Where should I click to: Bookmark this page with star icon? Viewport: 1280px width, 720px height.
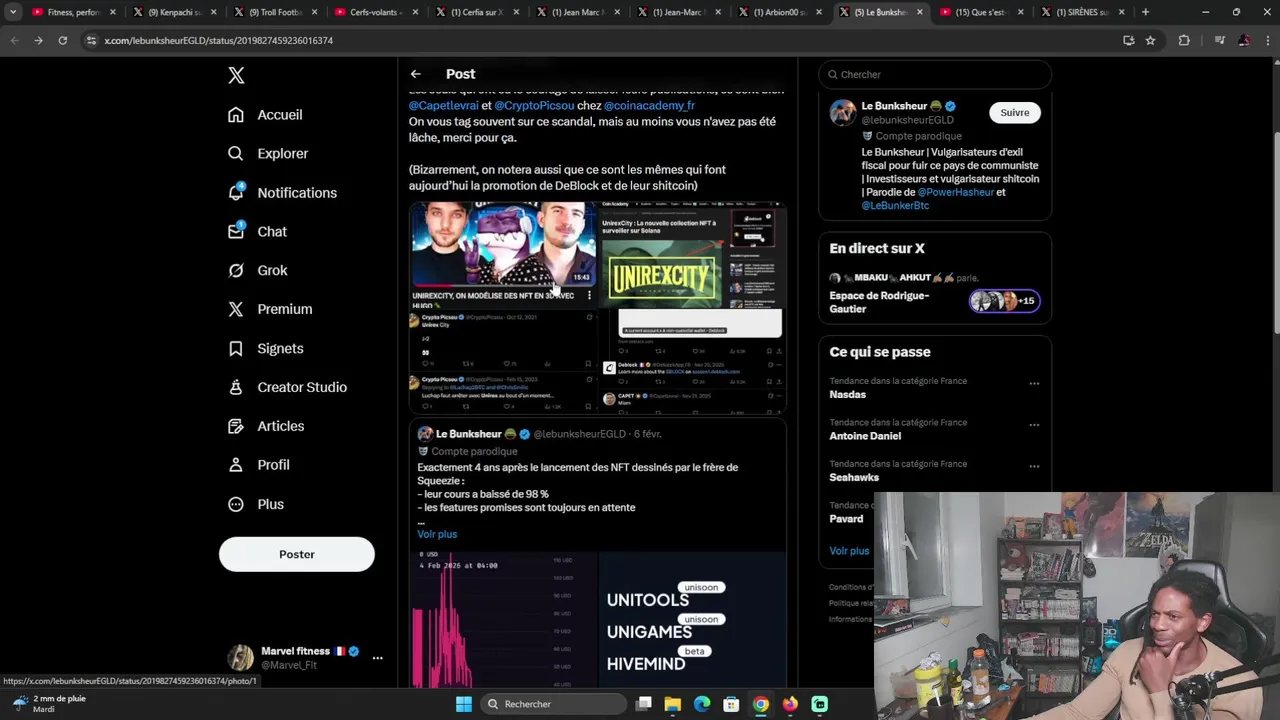[x=1150, y=40]
